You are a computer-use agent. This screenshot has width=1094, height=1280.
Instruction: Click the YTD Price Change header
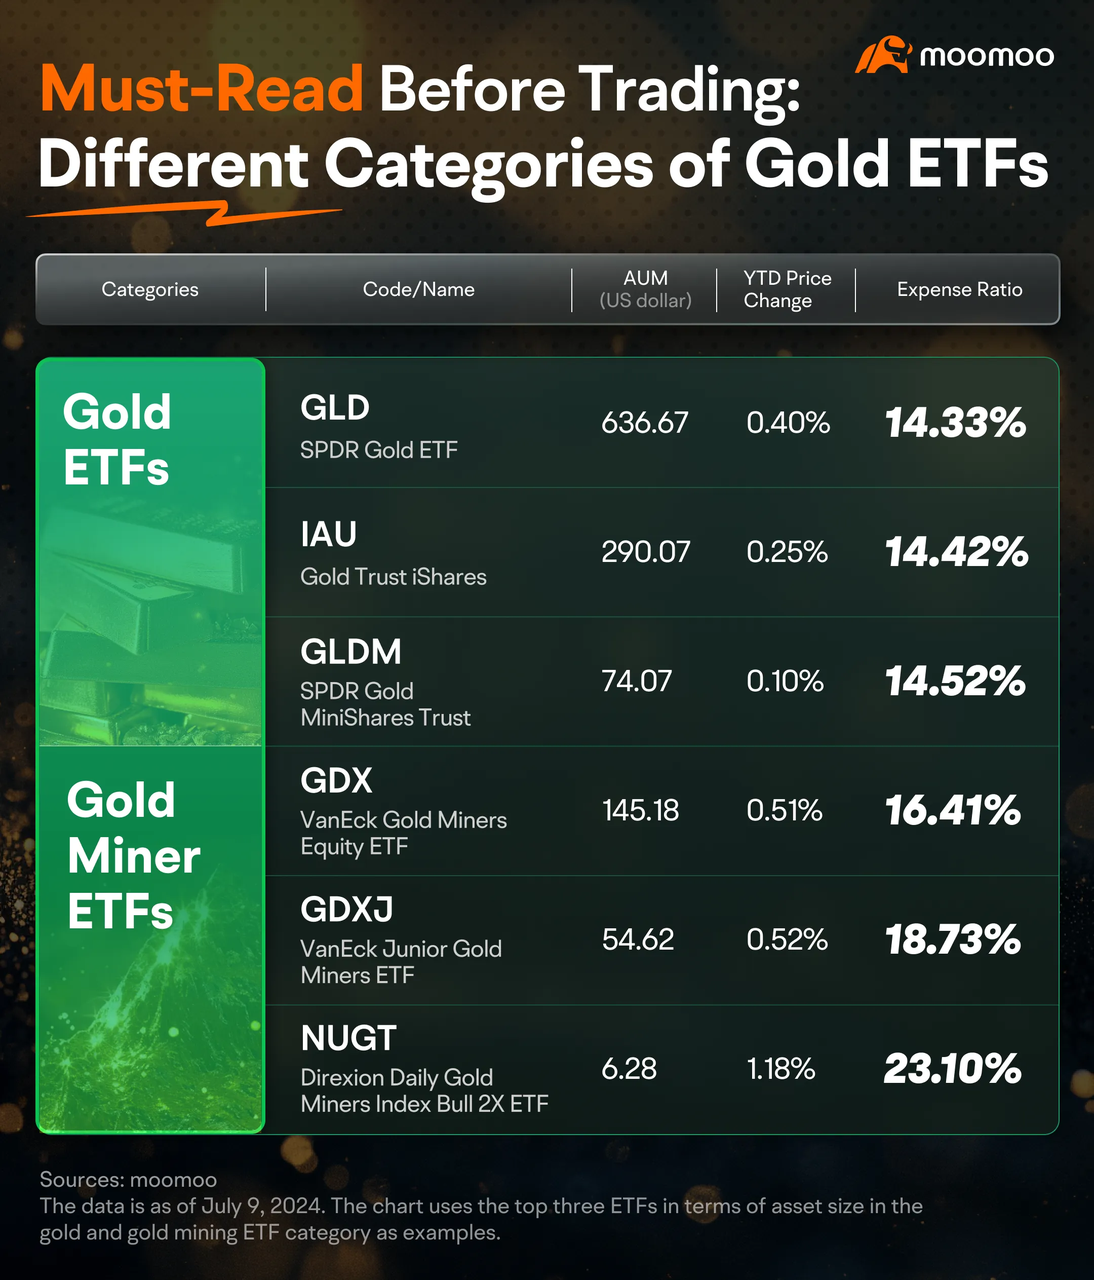pos(787,289)
